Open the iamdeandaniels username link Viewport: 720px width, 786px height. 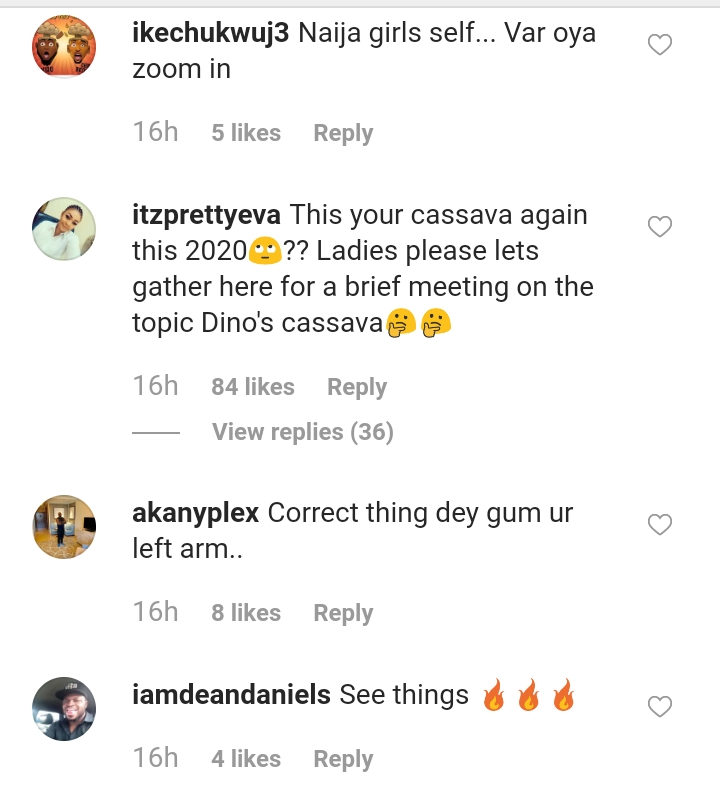(x=231, y=695)
